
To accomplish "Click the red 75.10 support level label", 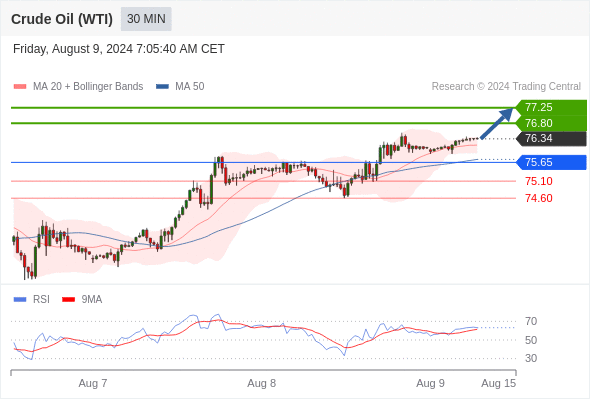I will tap(539, 181).
